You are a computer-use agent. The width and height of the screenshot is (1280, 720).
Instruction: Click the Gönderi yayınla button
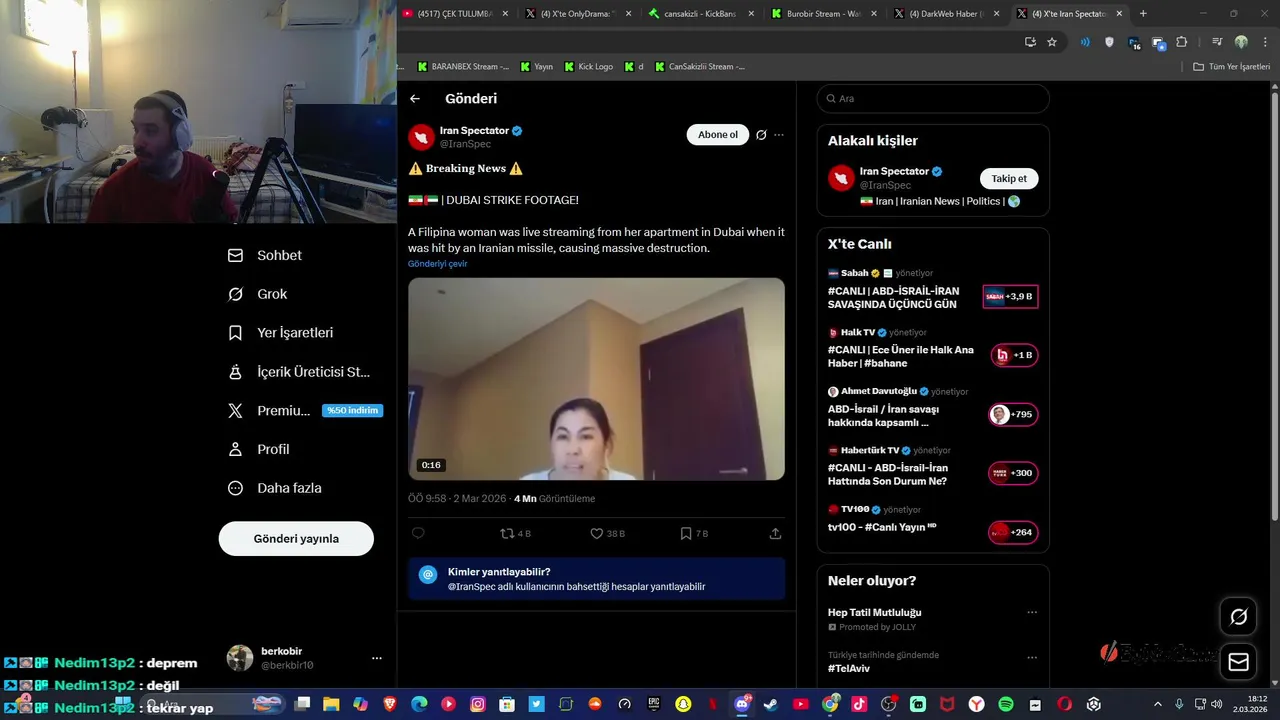point(296,538)
